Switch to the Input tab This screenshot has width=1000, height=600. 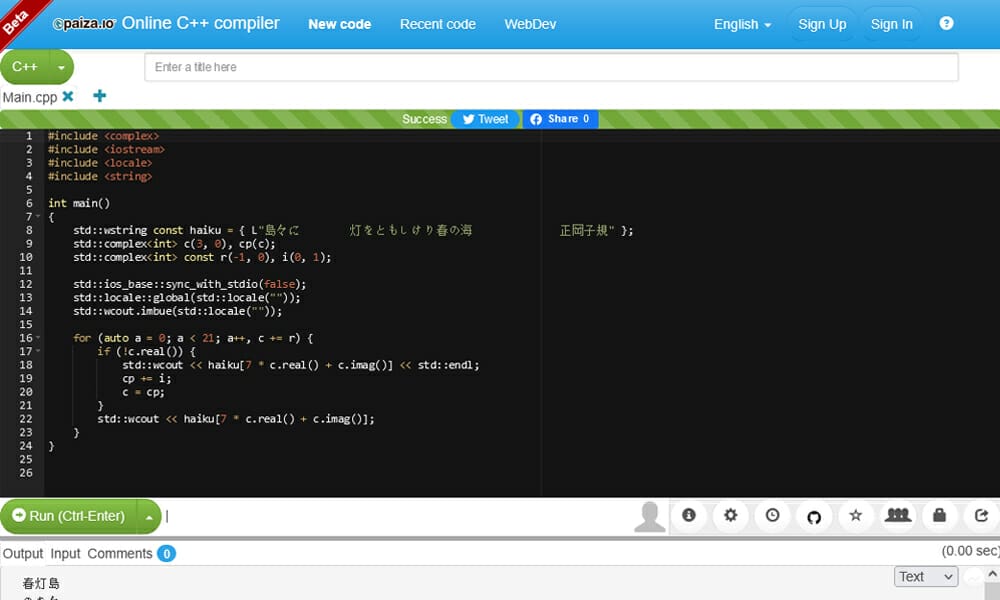click(65, 553)
